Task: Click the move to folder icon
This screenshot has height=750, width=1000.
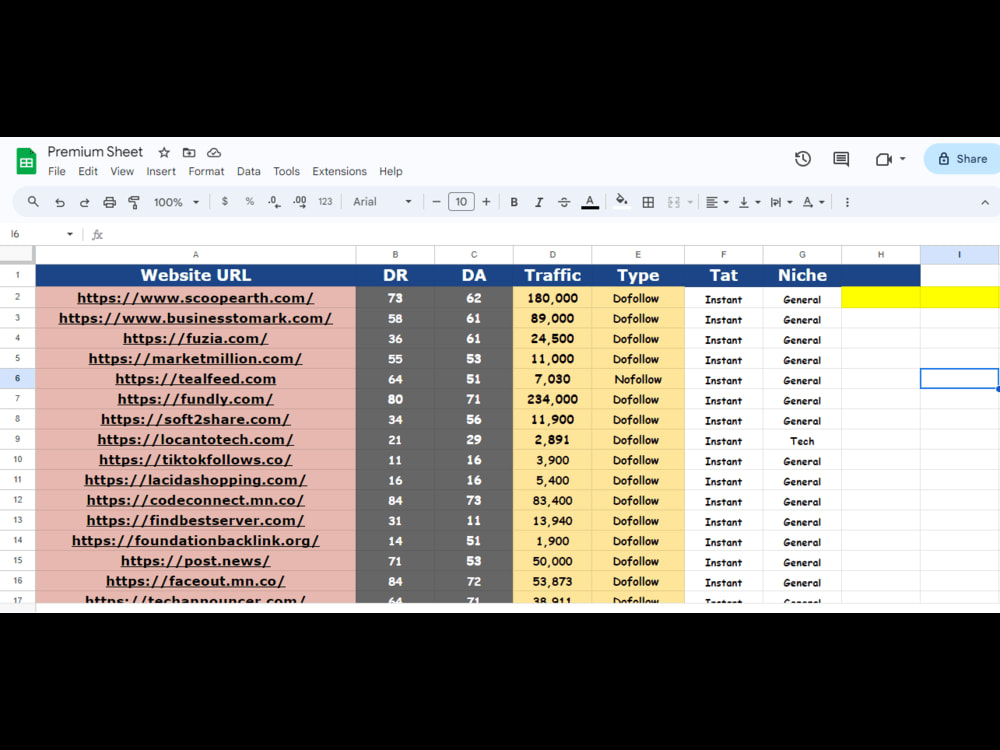Action: click(189, 152)
